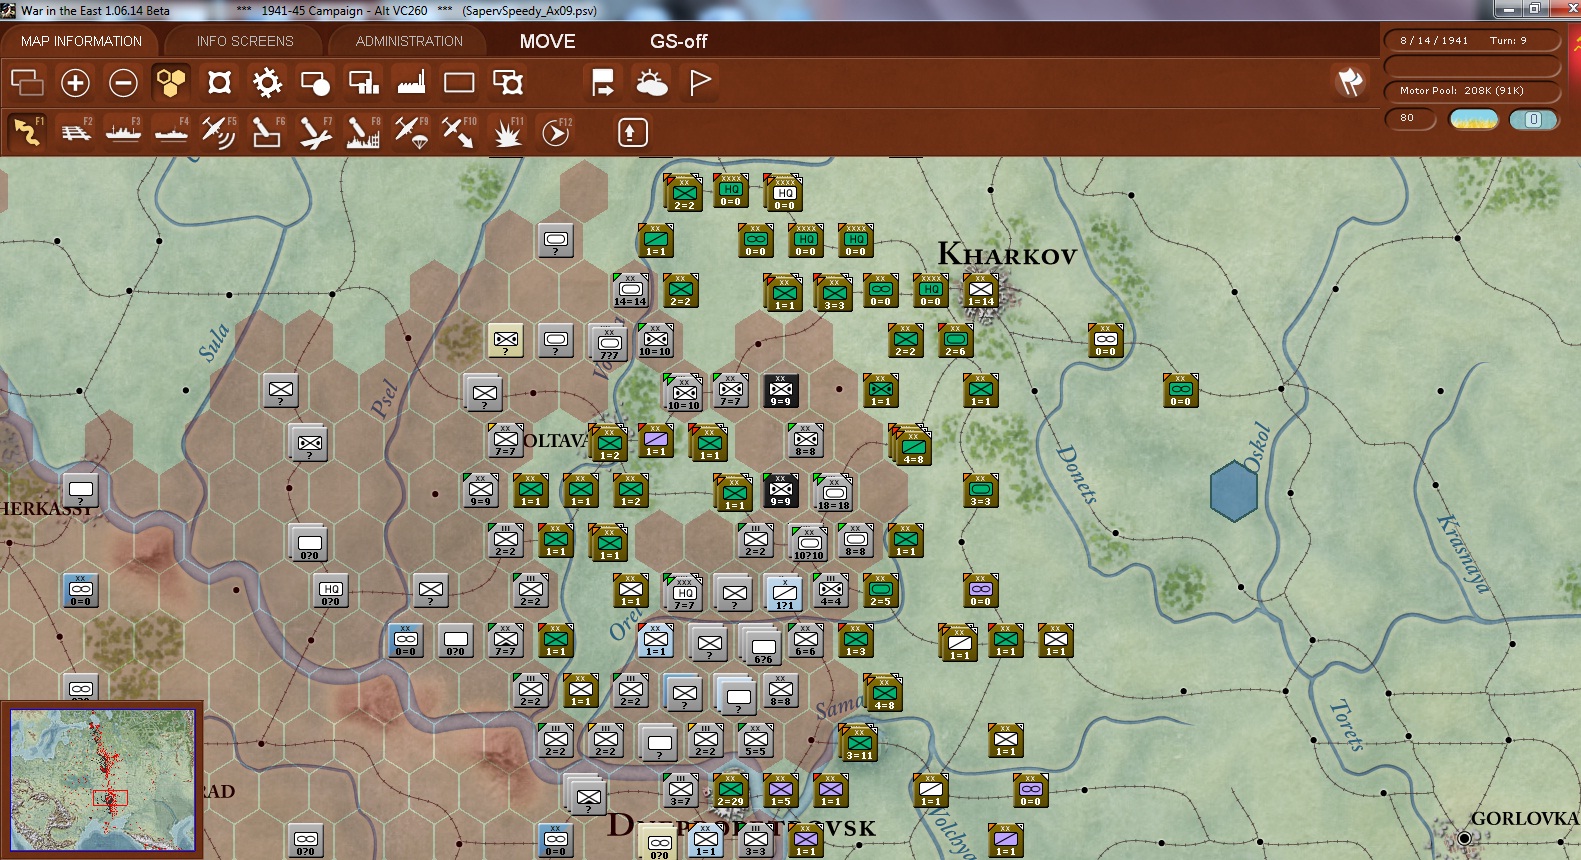
Task: Click the gear icon in the map toolbar
Action: (267, 82)
